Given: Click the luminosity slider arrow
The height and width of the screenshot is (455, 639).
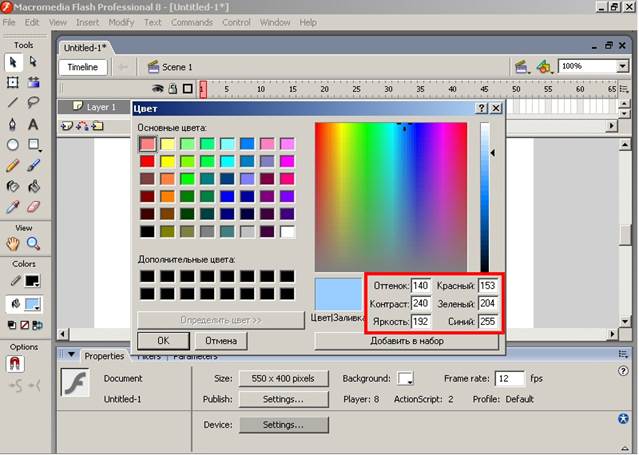Looking at the screenshot, I should tap(493, 153).
